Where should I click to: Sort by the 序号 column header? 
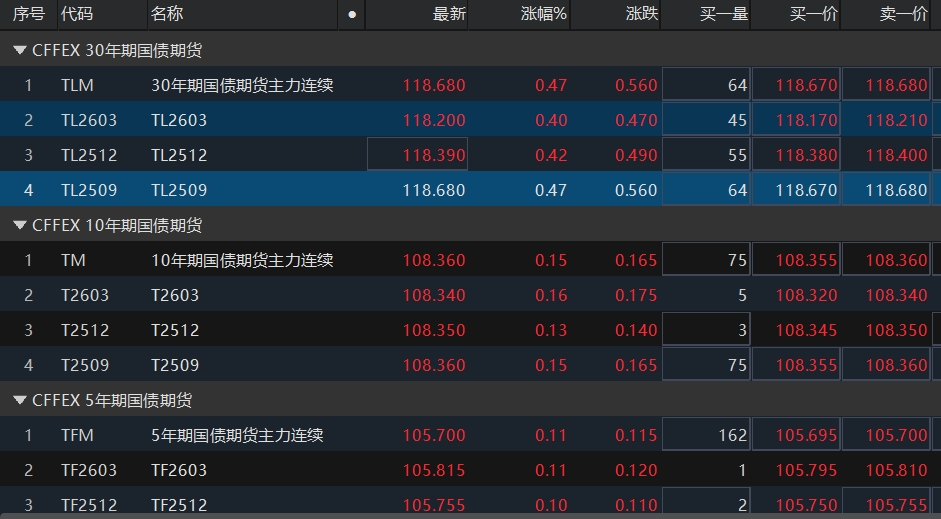pyautogui.click(x=29, y=14)
